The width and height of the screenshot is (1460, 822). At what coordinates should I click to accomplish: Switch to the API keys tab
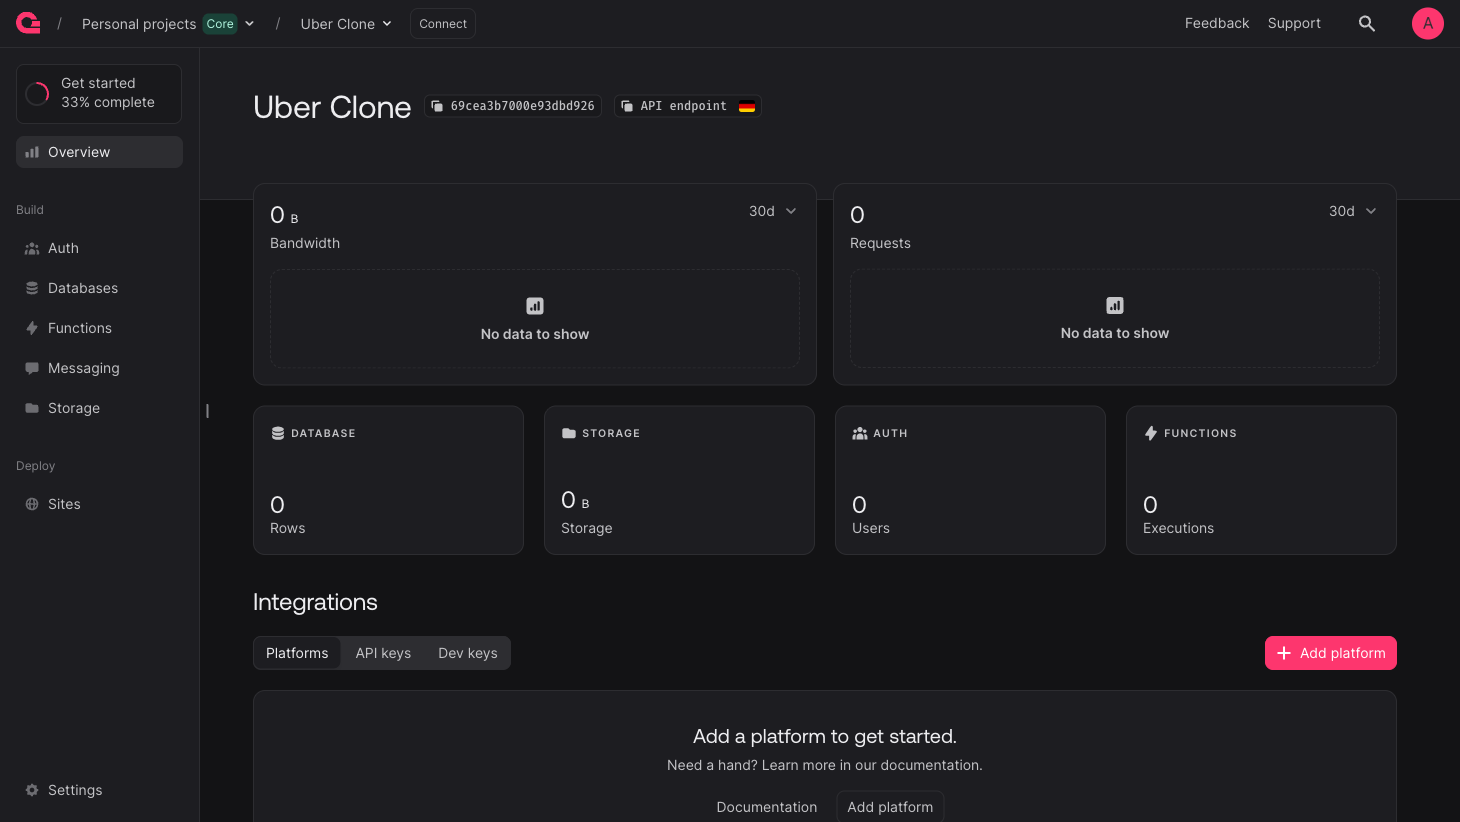coord(383,653)
